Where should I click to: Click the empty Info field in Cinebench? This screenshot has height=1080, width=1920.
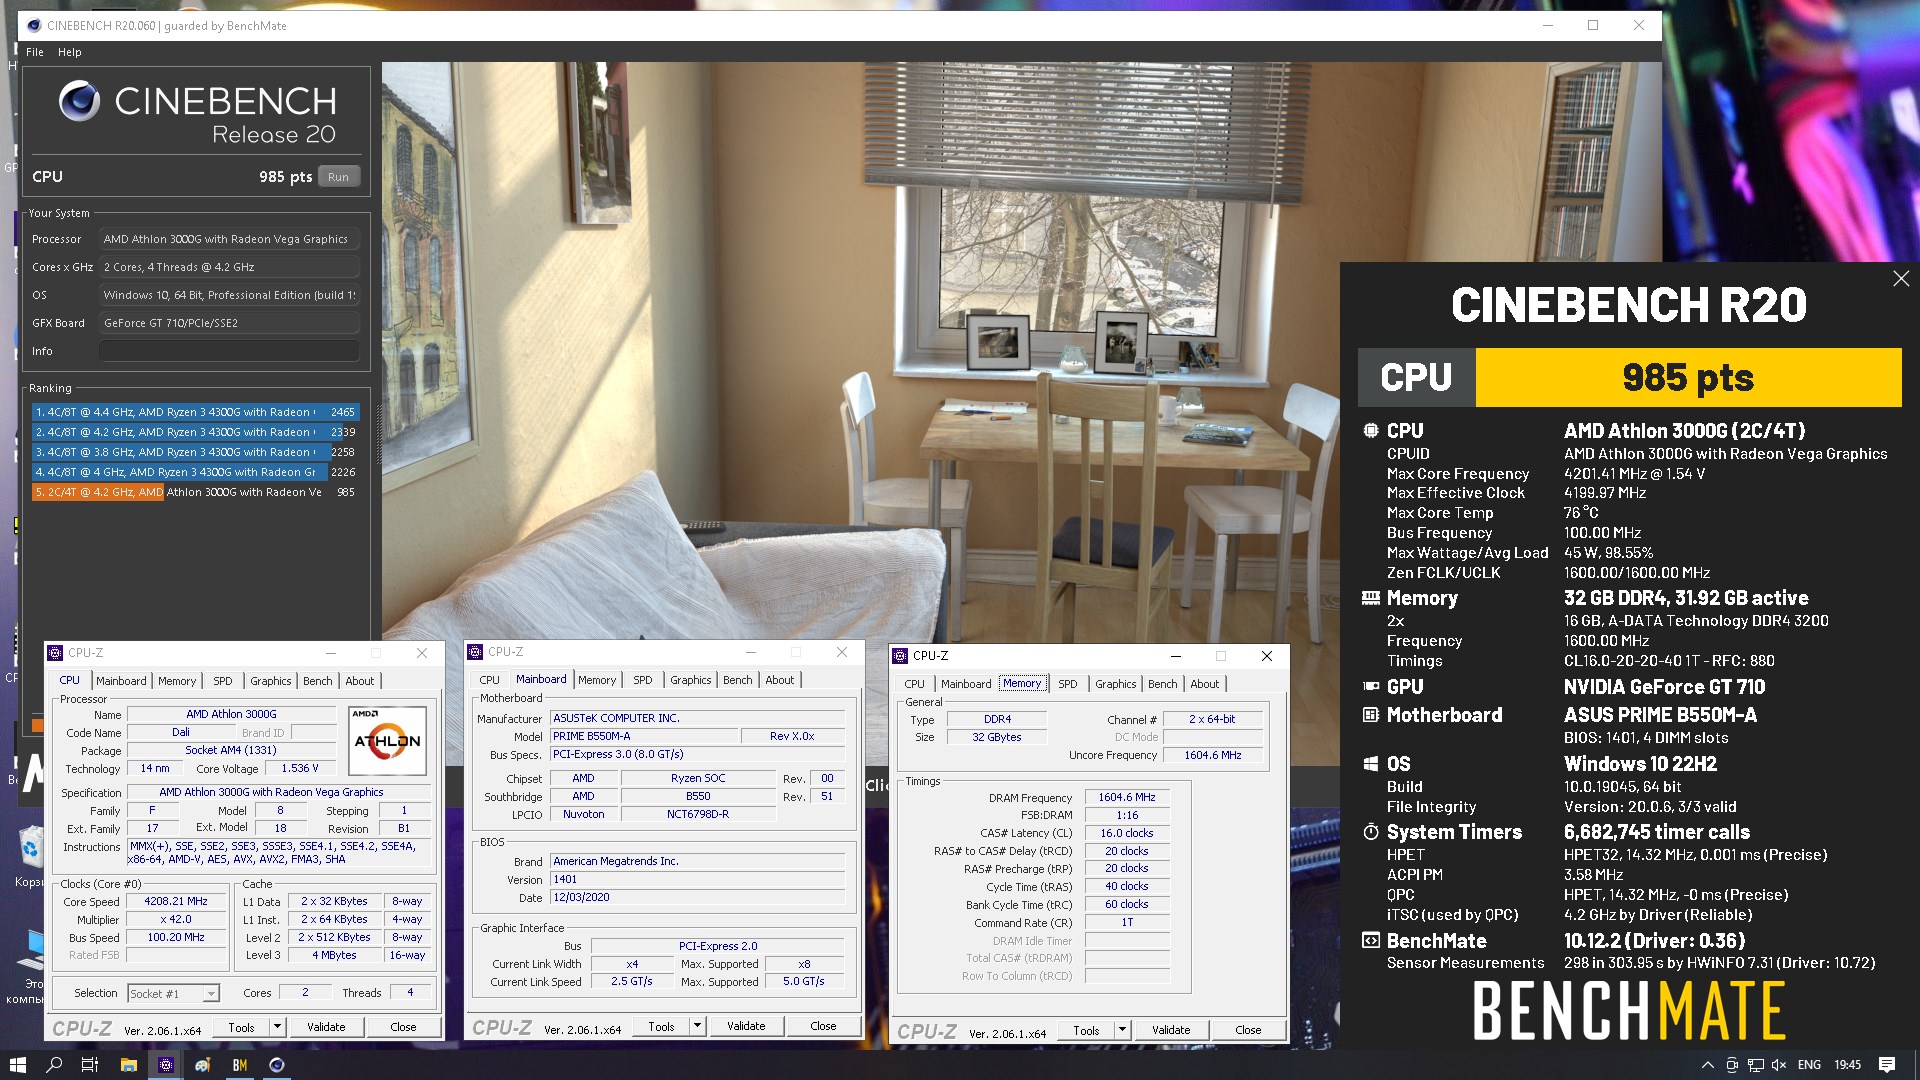coord(229,351)
